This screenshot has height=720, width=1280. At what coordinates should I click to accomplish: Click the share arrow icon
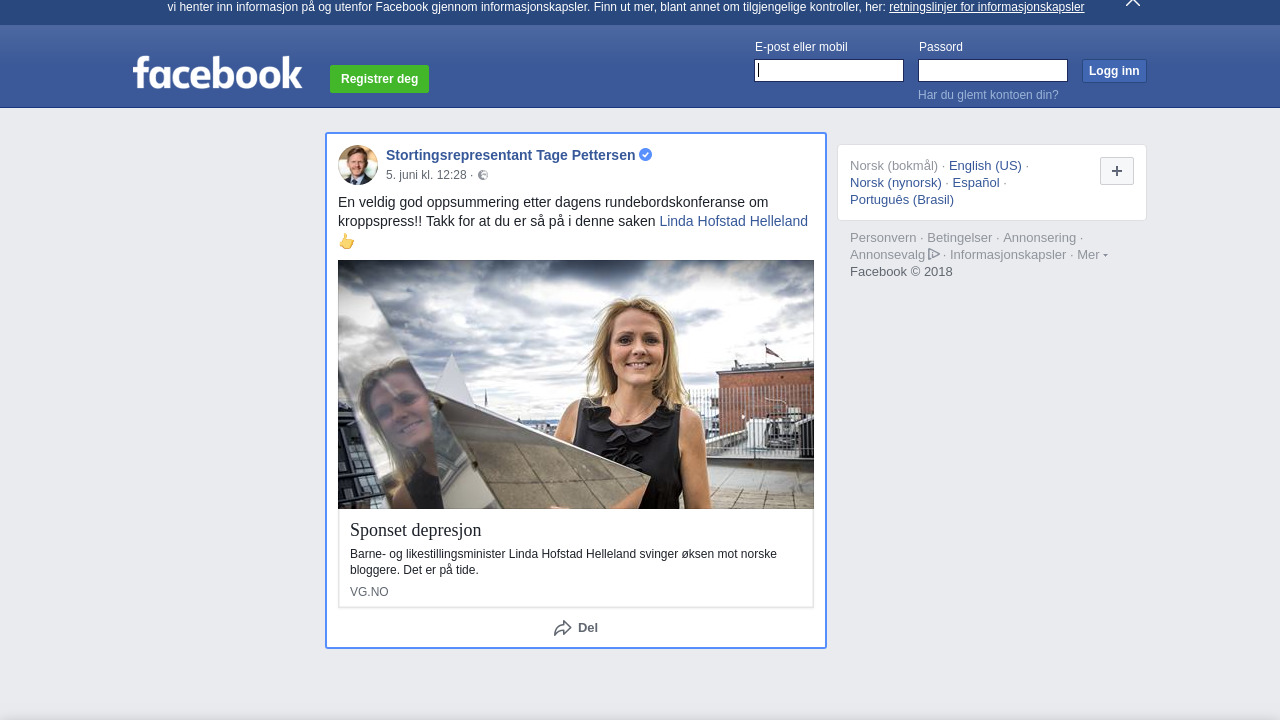point(563,628)
